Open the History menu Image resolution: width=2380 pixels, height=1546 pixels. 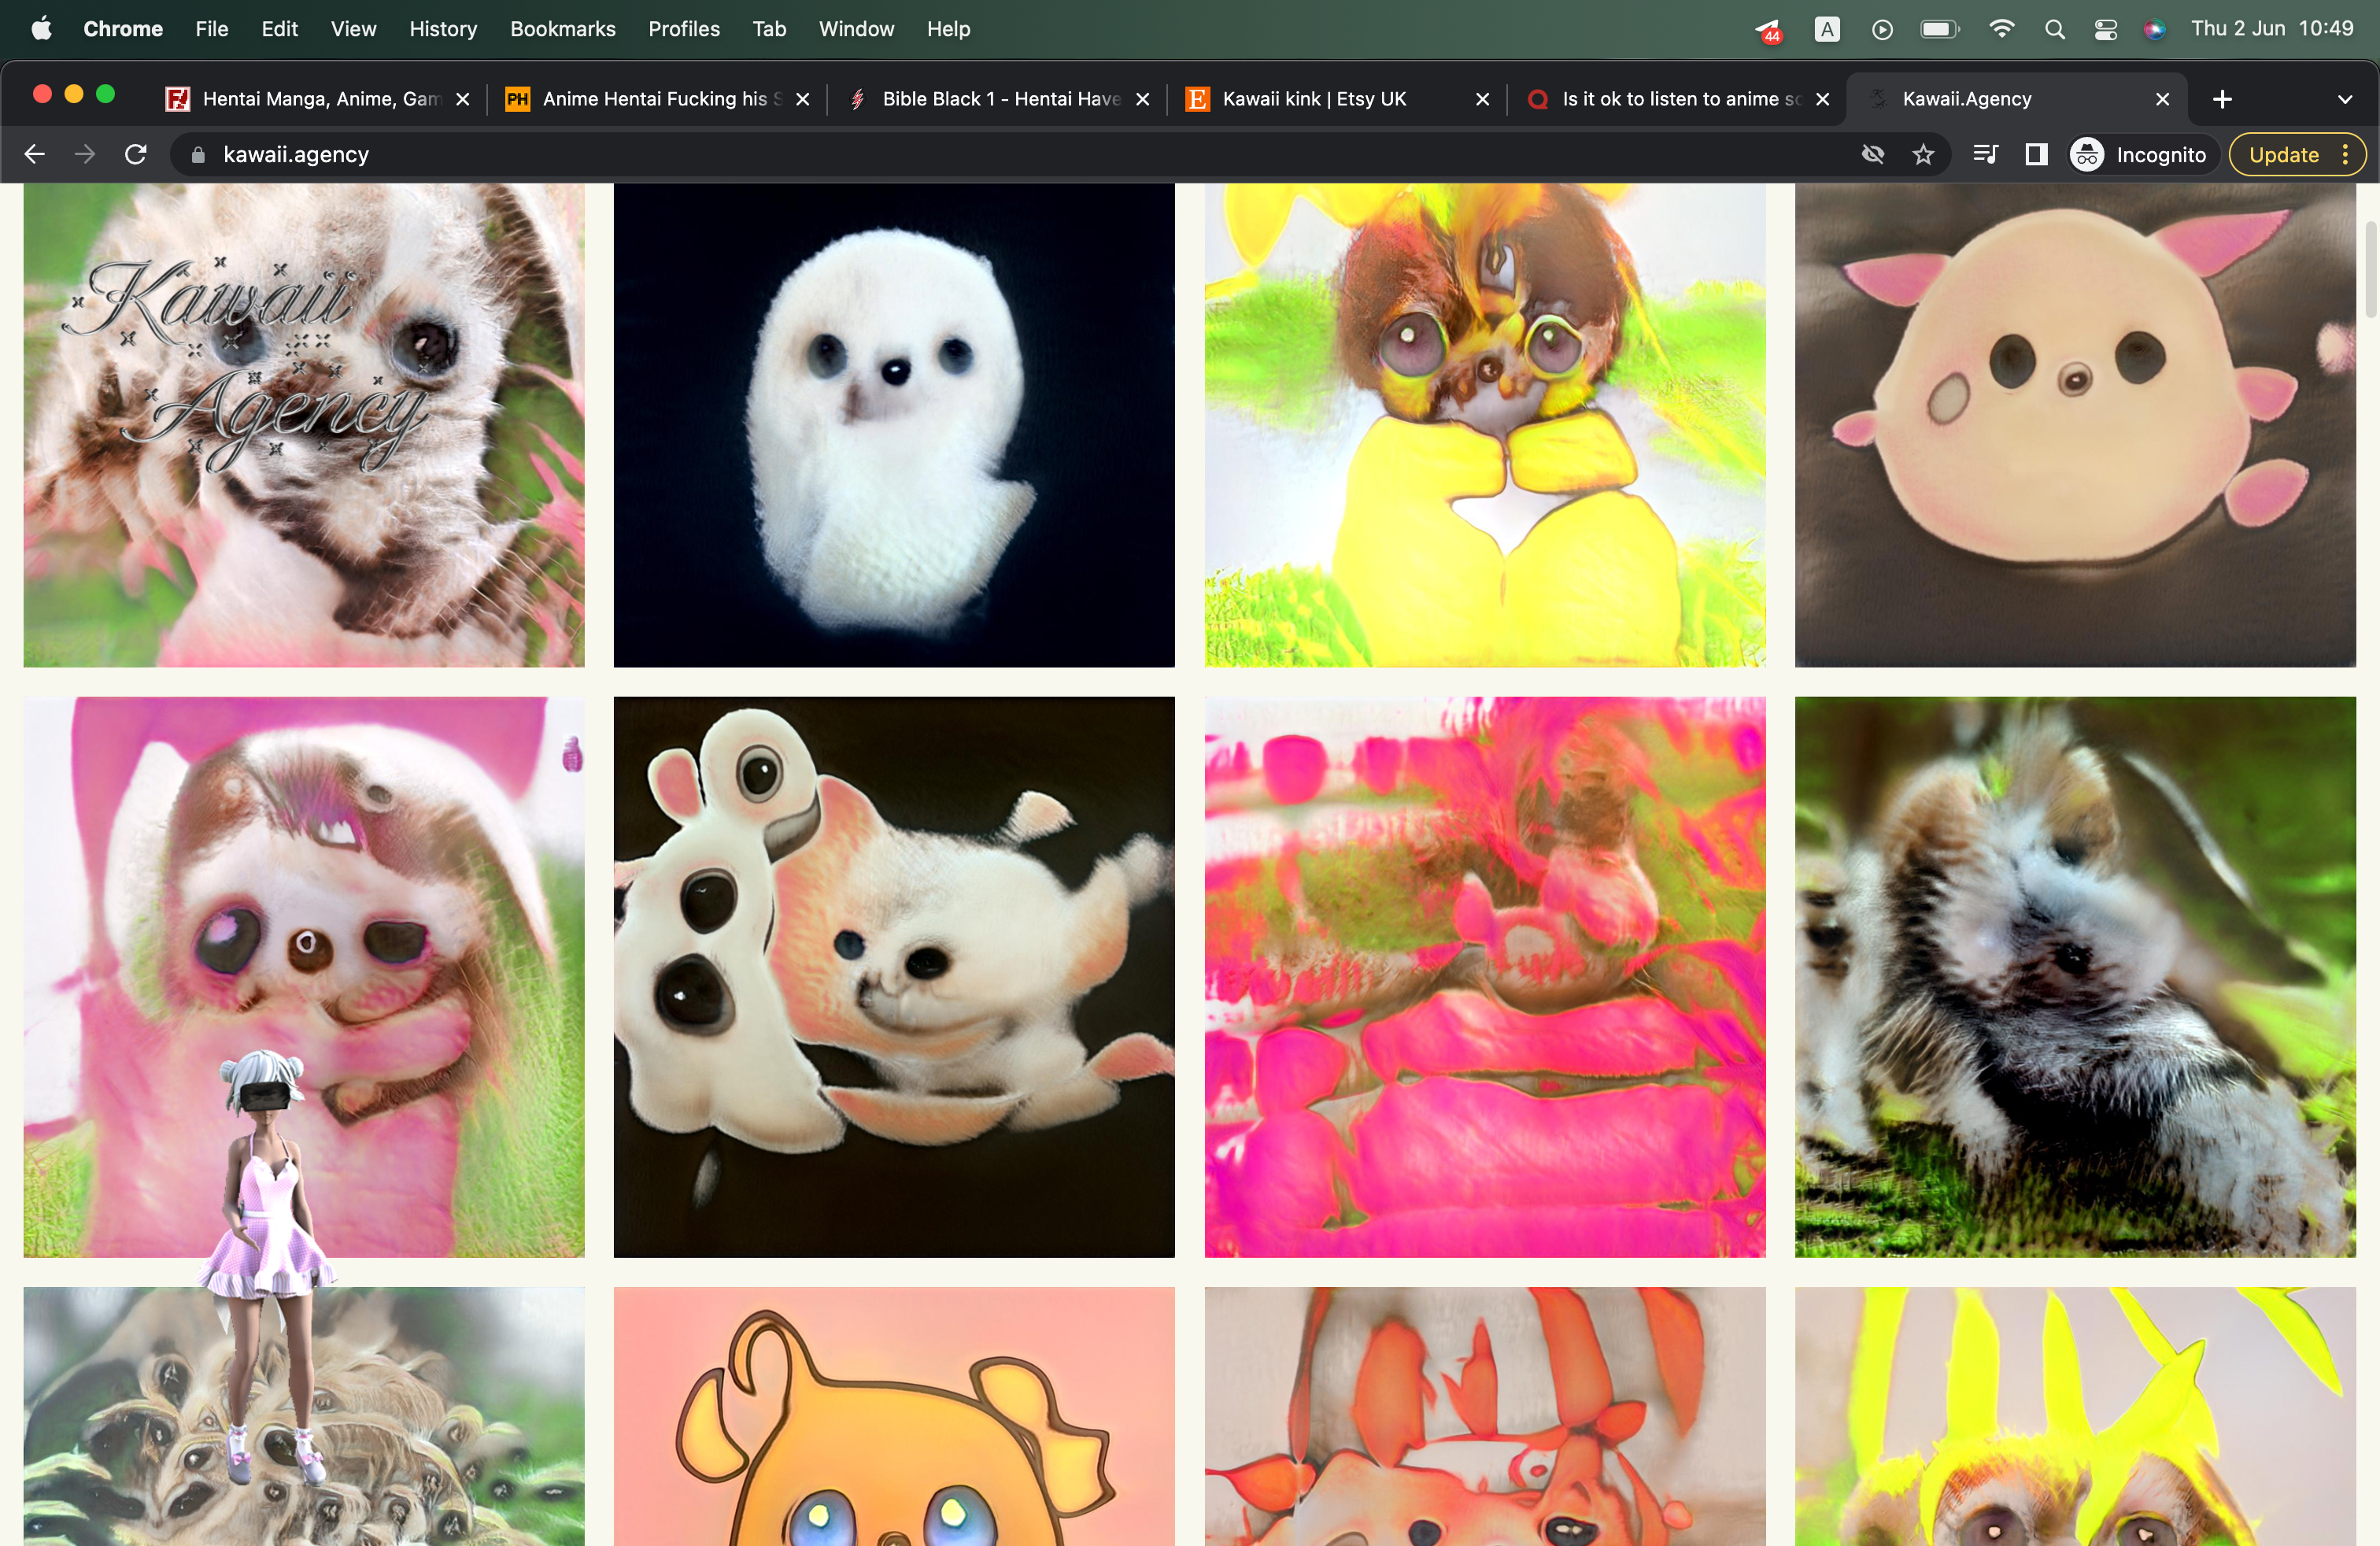pyautogui.click(x=443, y=29)
